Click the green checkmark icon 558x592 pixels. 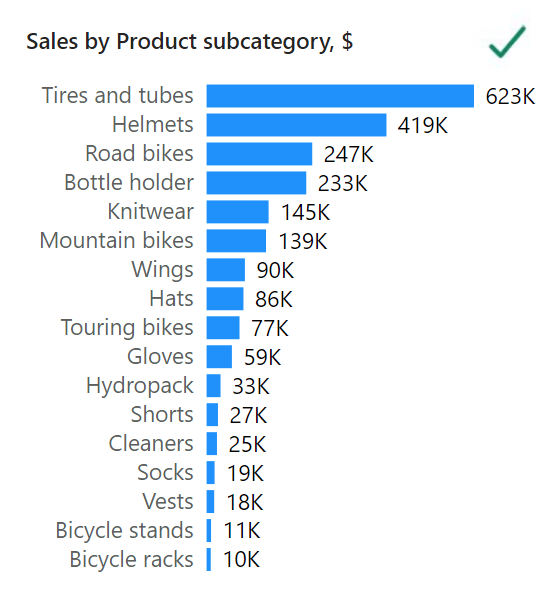[x=507, y=42]
